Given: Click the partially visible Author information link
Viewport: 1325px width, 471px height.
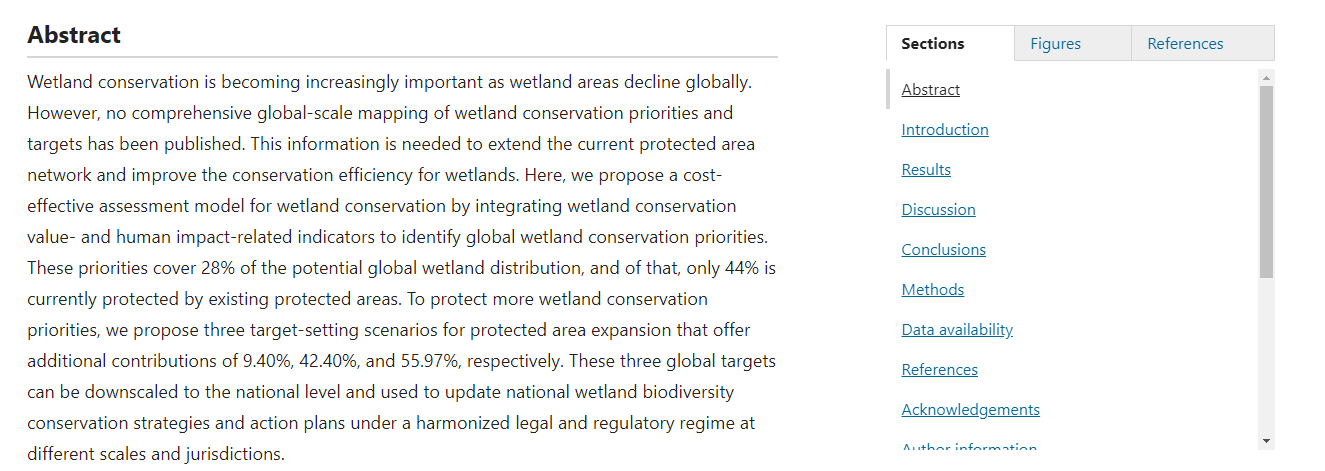Looking at the screenshot, I should tap(969, 447).
